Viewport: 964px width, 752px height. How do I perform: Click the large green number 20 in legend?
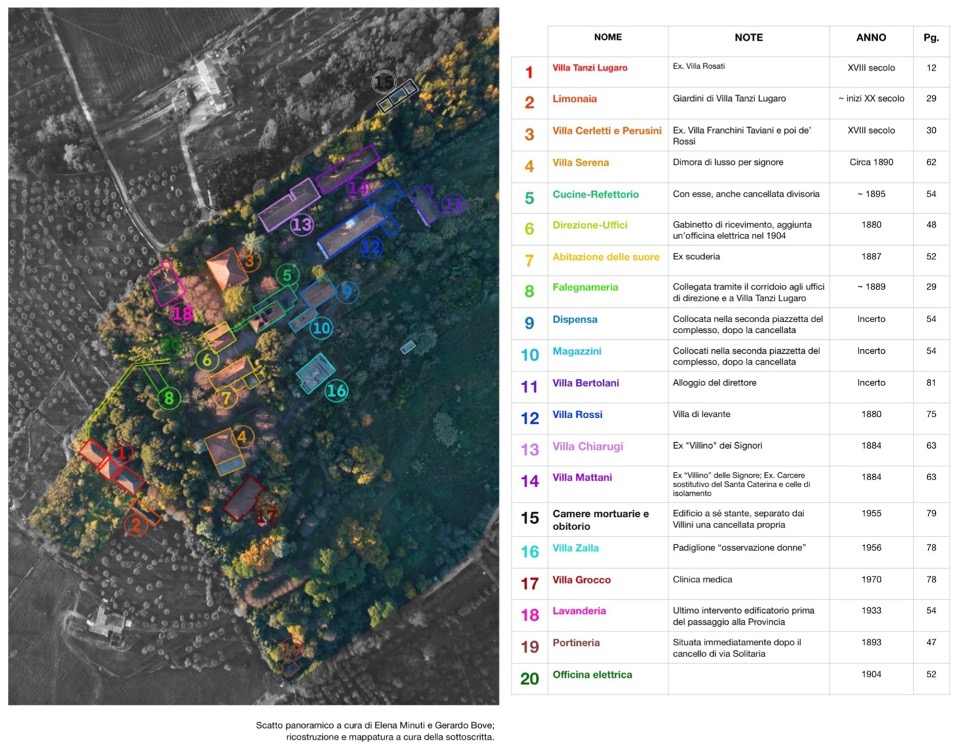529,679
